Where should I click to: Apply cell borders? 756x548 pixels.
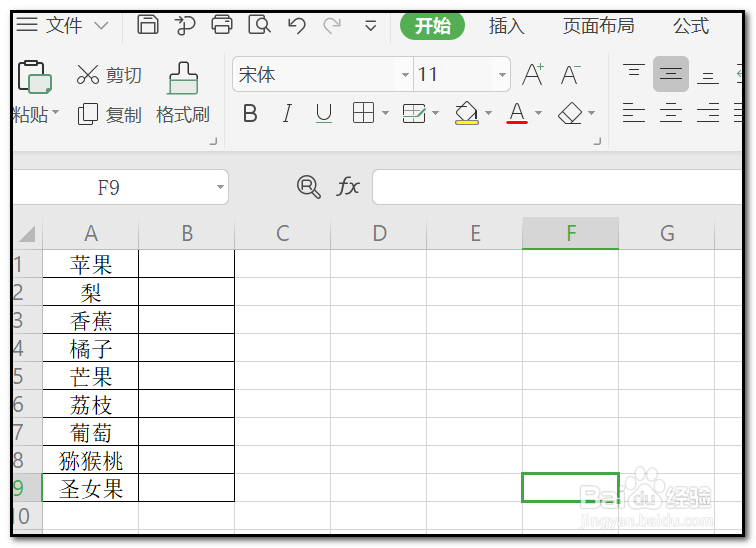363,113
